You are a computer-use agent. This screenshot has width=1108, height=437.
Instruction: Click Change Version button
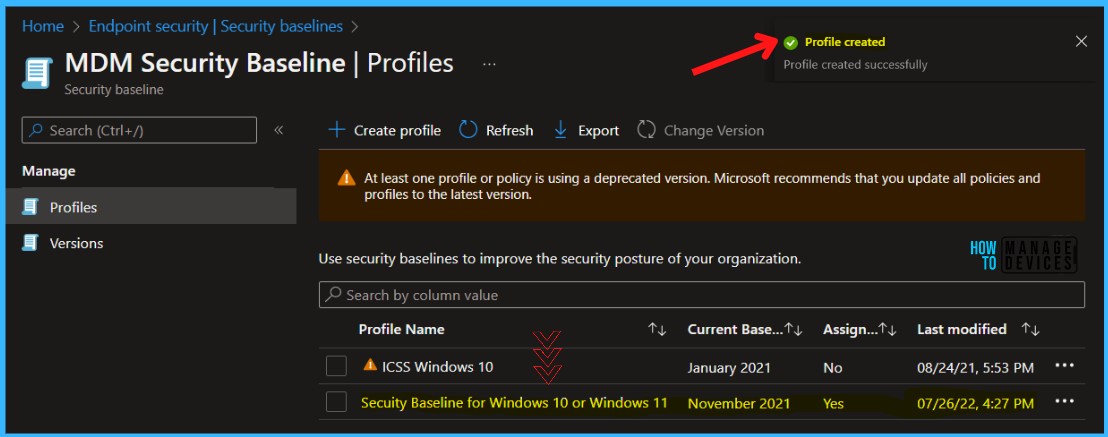(700, 131)
